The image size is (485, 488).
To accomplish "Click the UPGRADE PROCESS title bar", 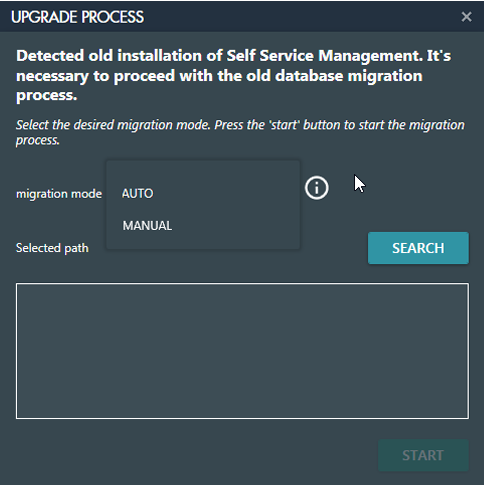I will pyautogui.click(x=233, y=17).
